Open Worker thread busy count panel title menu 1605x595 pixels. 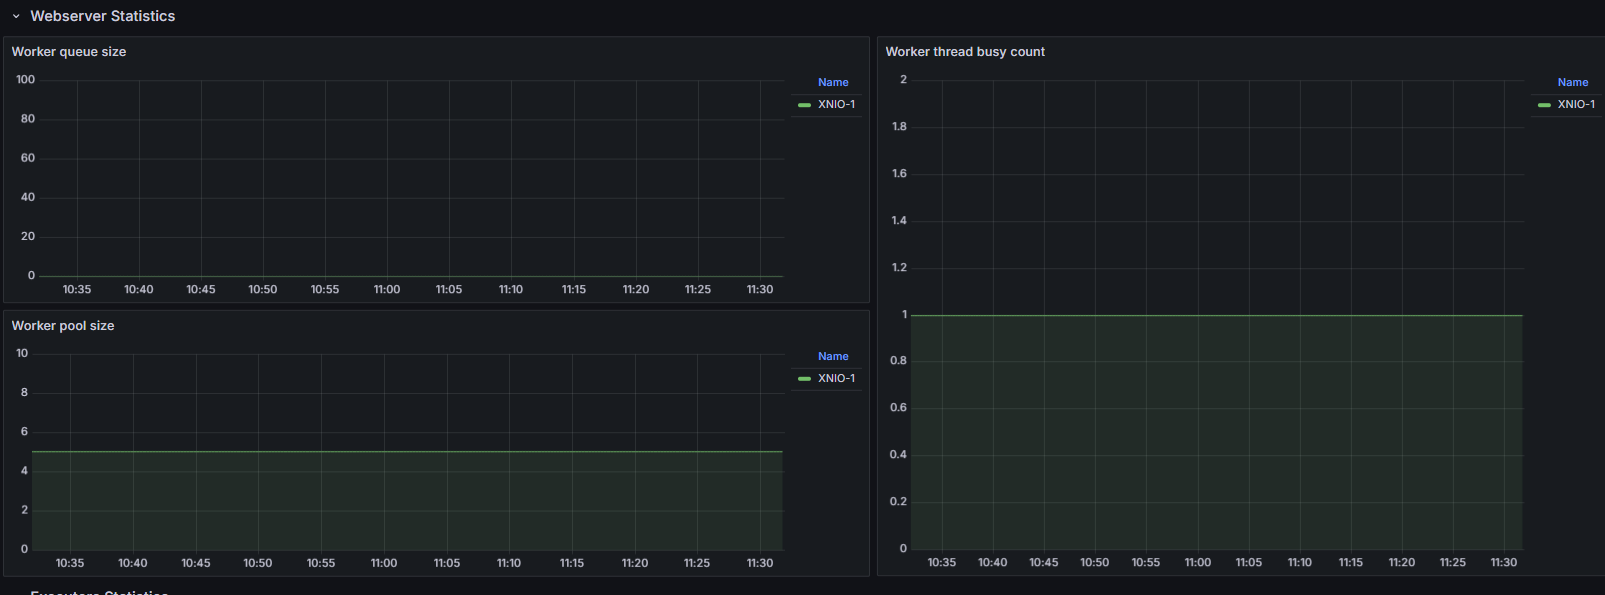[965, 52]
